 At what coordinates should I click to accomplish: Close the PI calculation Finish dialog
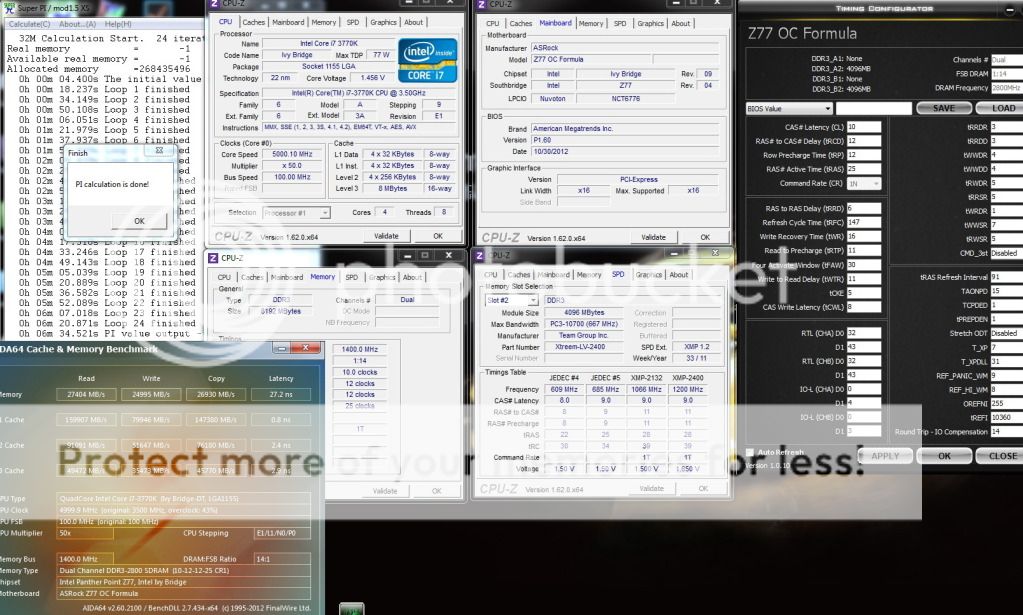pyautogui.click(x=159, y=153)
